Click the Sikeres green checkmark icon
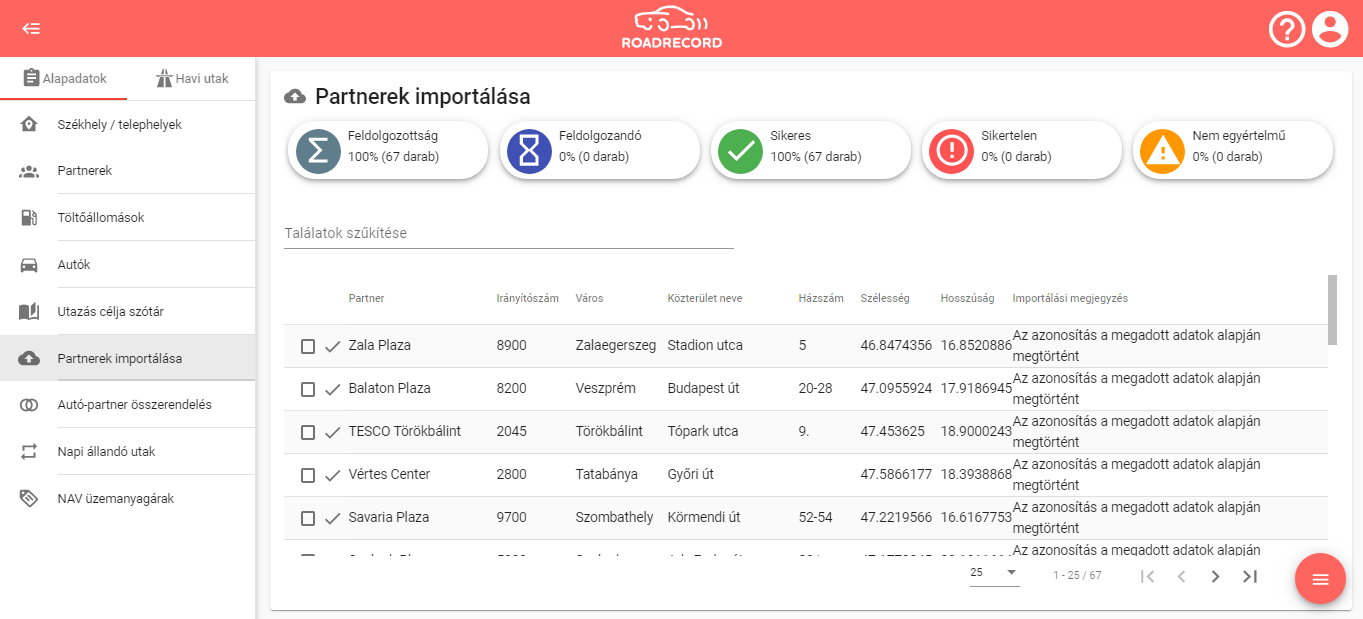The width and height of the screenshot is (1363, 619). [x=739, y=151]
